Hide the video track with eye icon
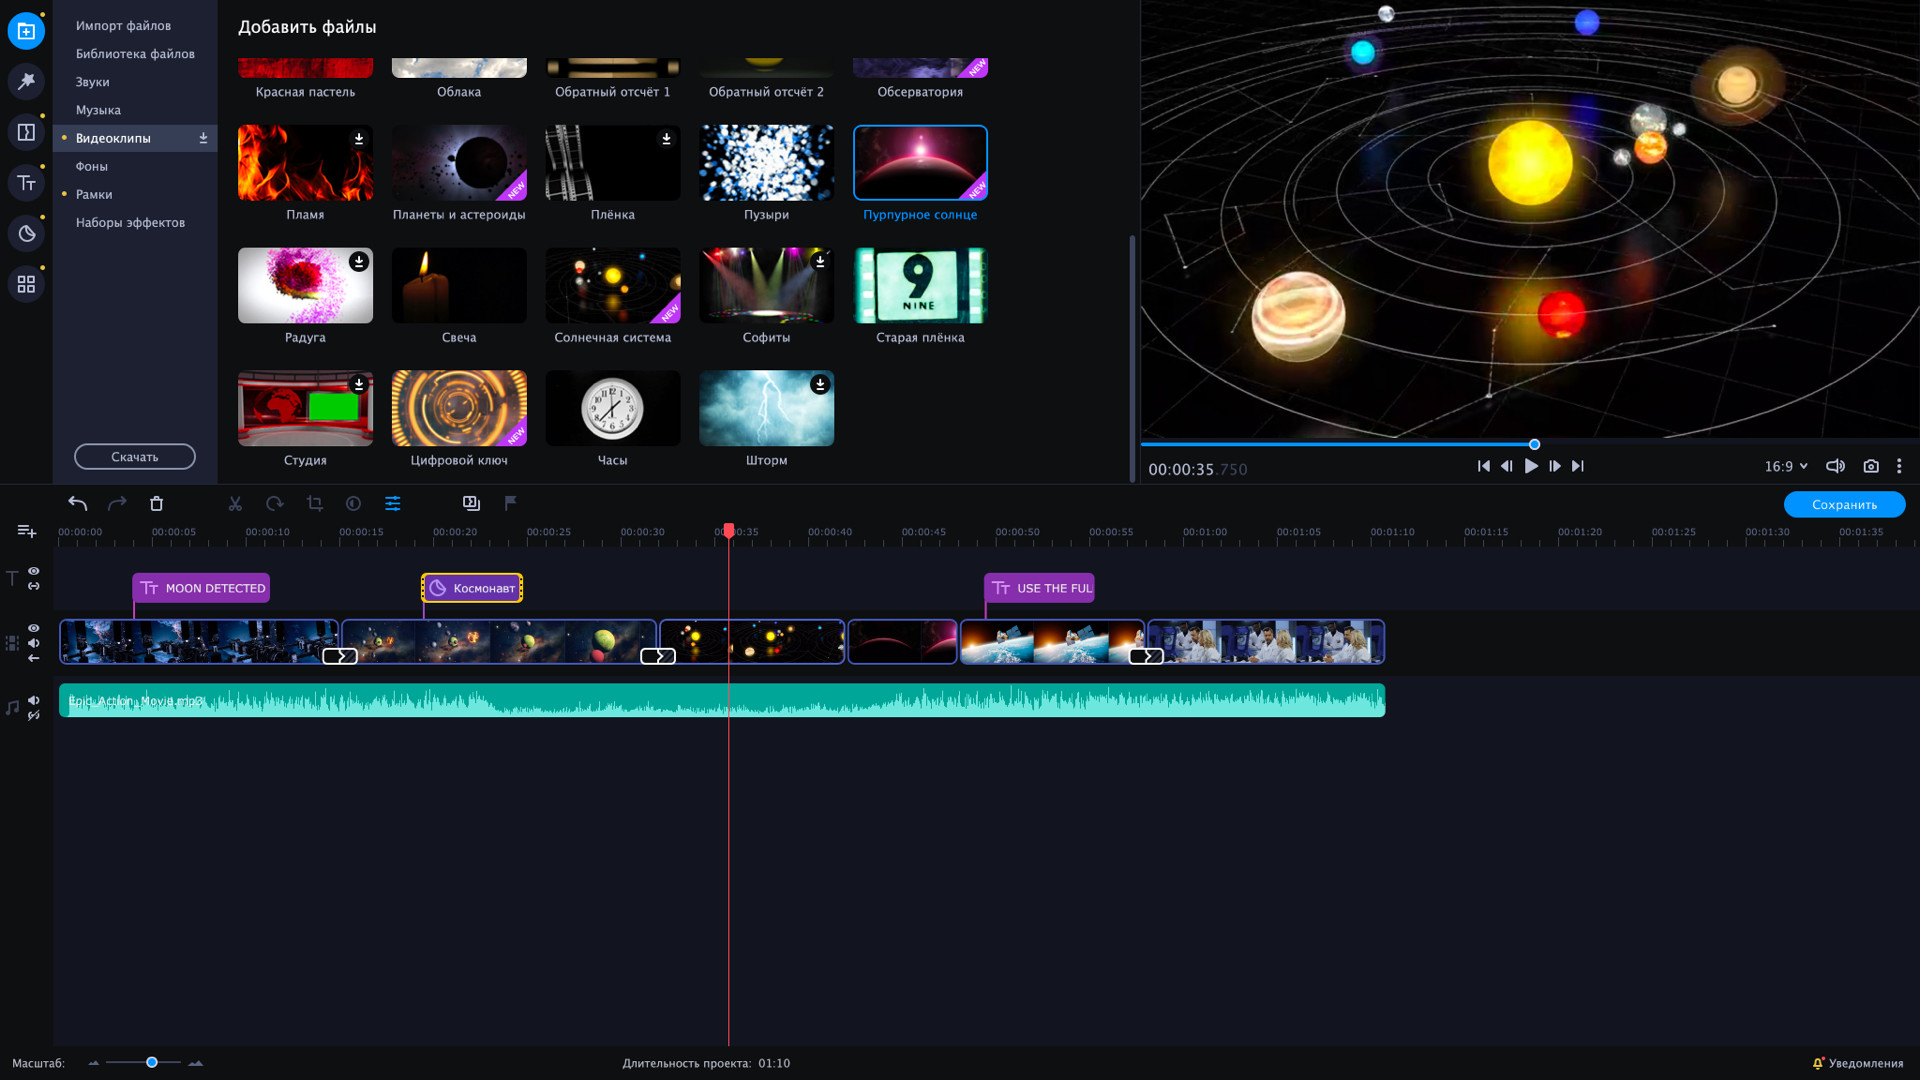Screen dimensions: 1920x1080 [x=34, y=628]
